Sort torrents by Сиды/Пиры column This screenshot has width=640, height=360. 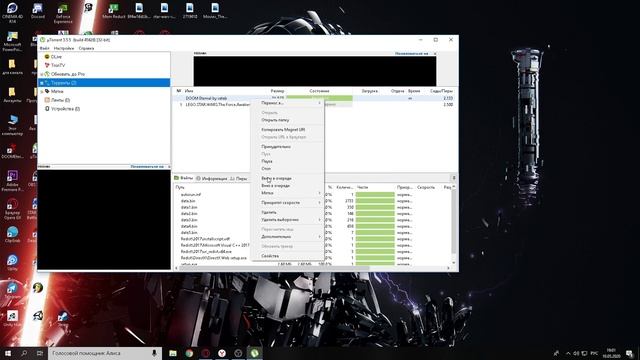441,91
